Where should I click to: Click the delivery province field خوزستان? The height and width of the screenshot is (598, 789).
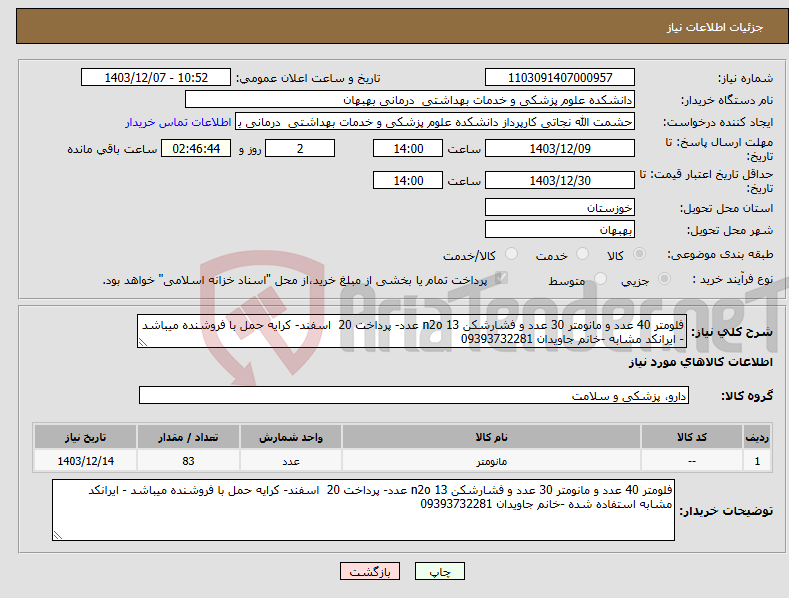coord(560,207)
